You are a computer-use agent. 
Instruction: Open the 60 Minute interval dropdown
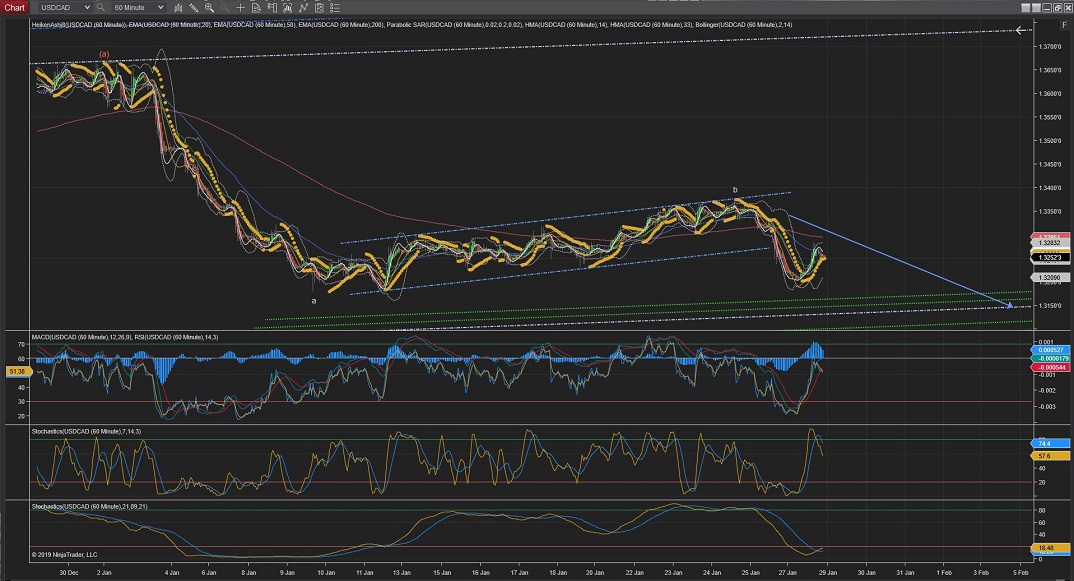[138, 8]
